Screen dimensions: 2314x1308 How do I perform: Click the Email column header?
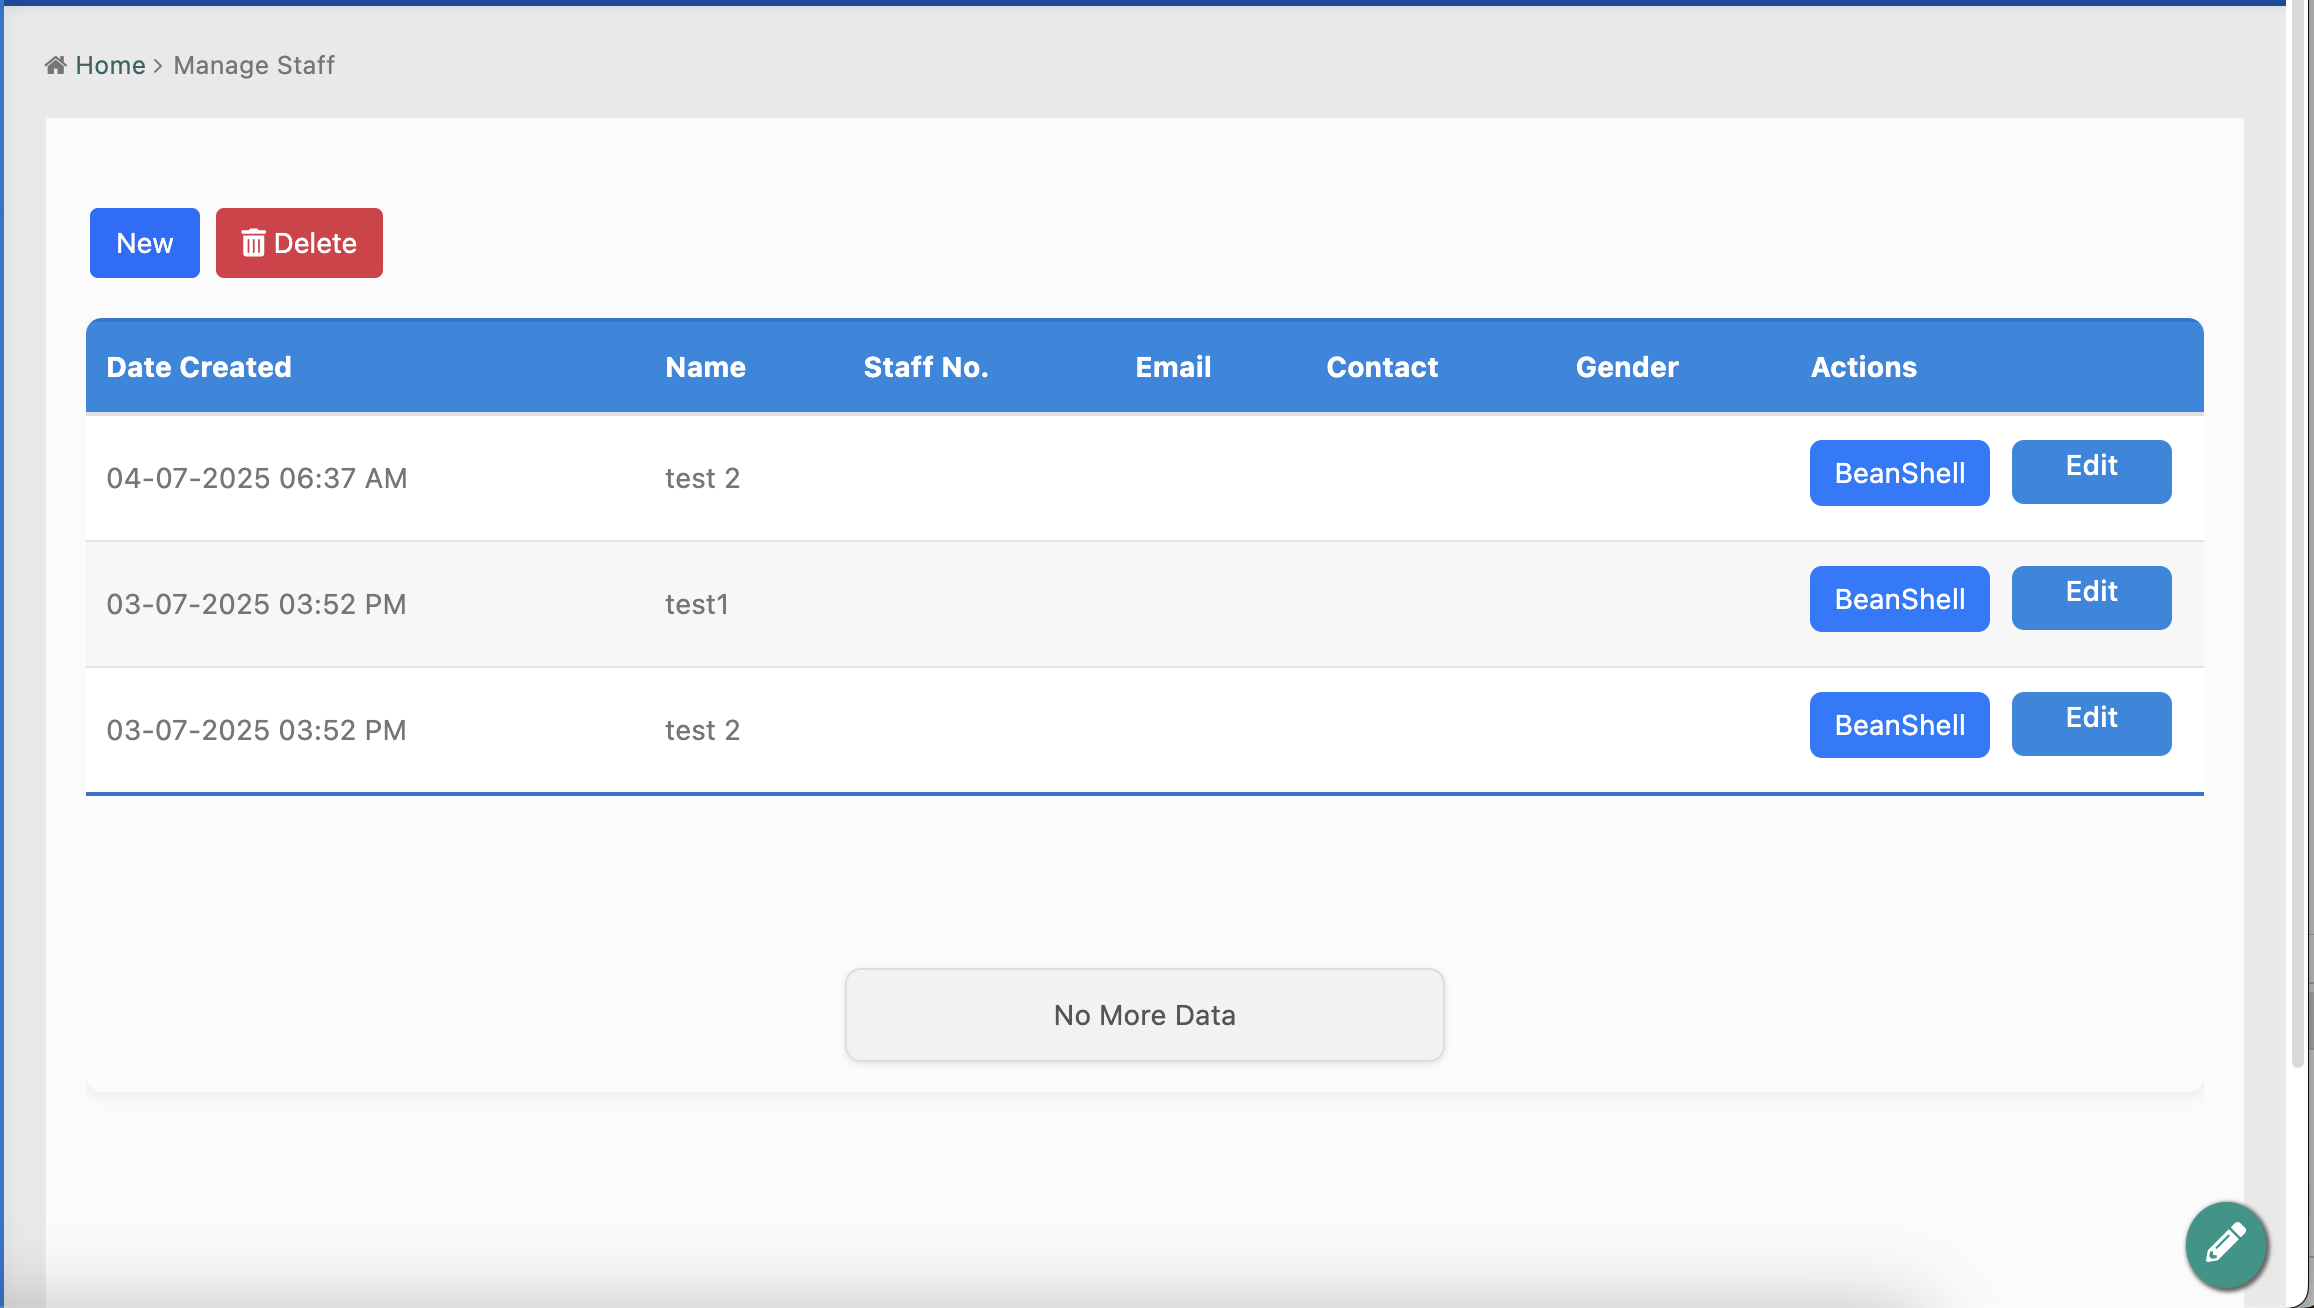[1173, 367]
